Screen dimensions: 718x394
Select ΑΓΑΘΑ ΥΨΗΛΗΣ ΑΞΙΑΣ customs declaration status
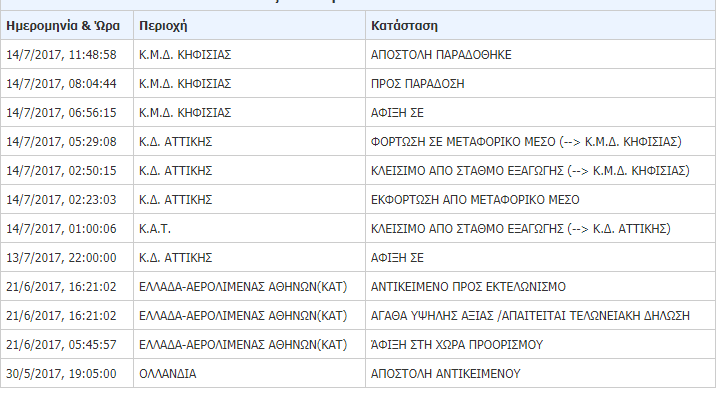[x=530, y=316]
